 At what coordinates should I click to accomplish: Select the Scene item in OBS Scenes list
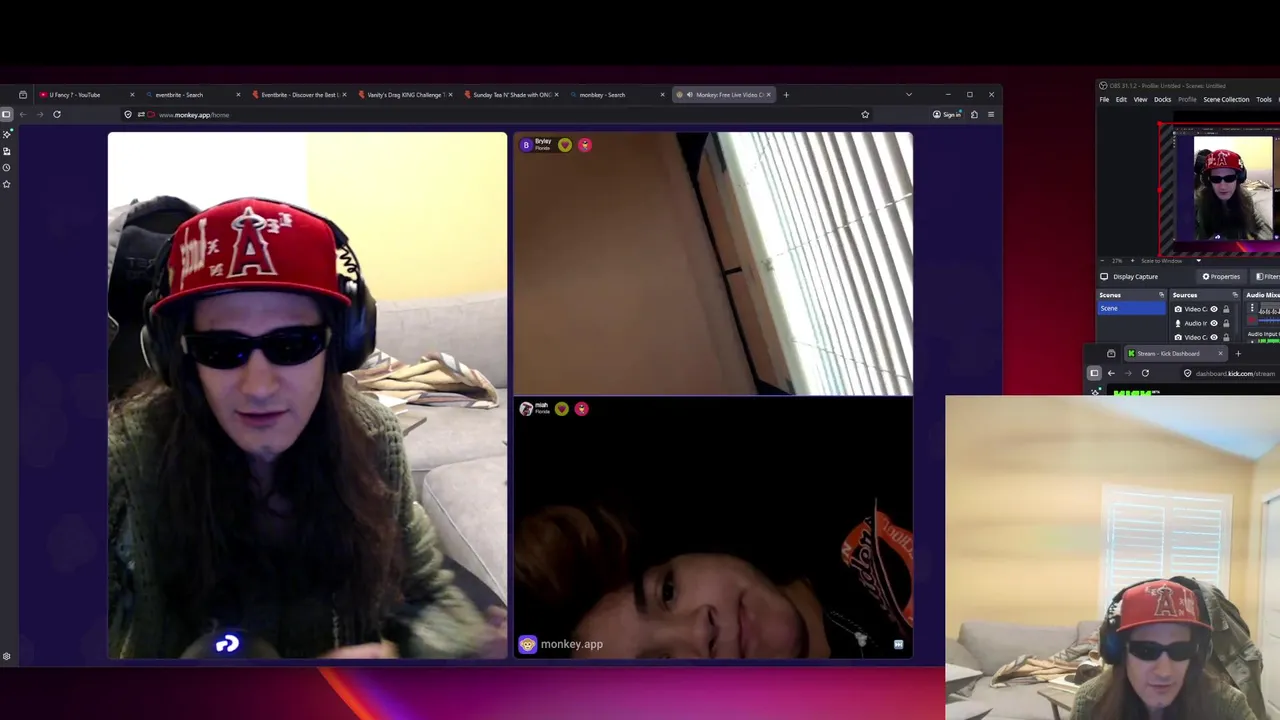click(1132, 308)
